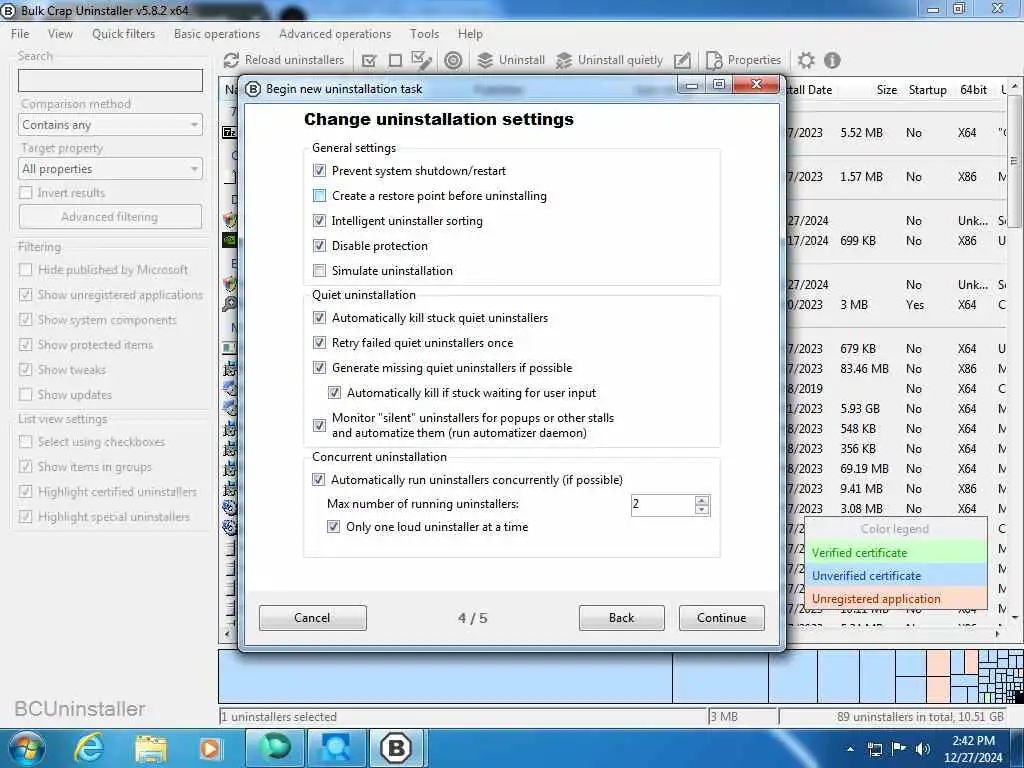Decrease max running uninstallers with down arrow
The width and height of the screenshot is (1024, 768).
701,509
